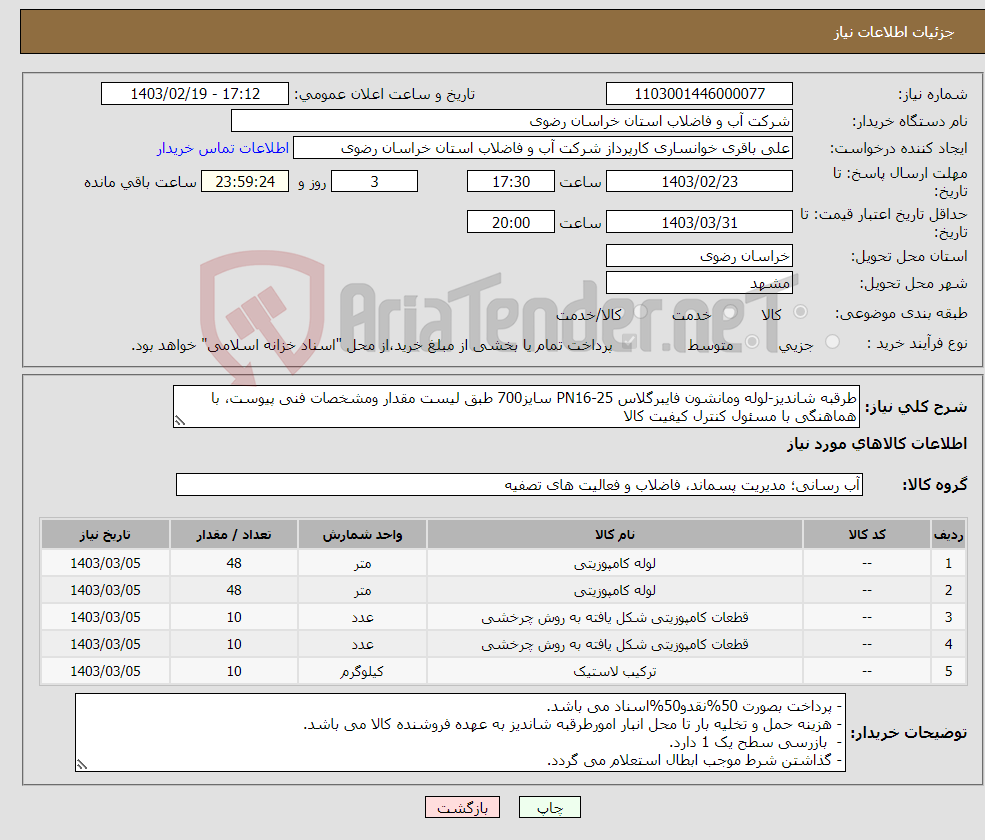This screenshot has width=985, height=840.
Task: Click the composite parts name in row 4
Action: (615, 645)
